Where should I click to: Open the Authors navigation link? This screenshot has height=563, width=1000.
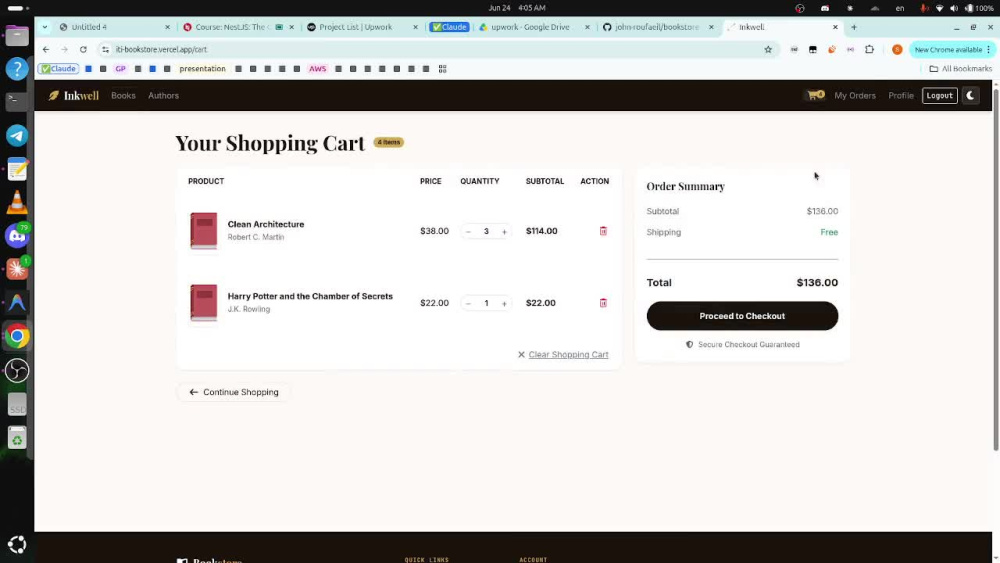pos(163,96)
